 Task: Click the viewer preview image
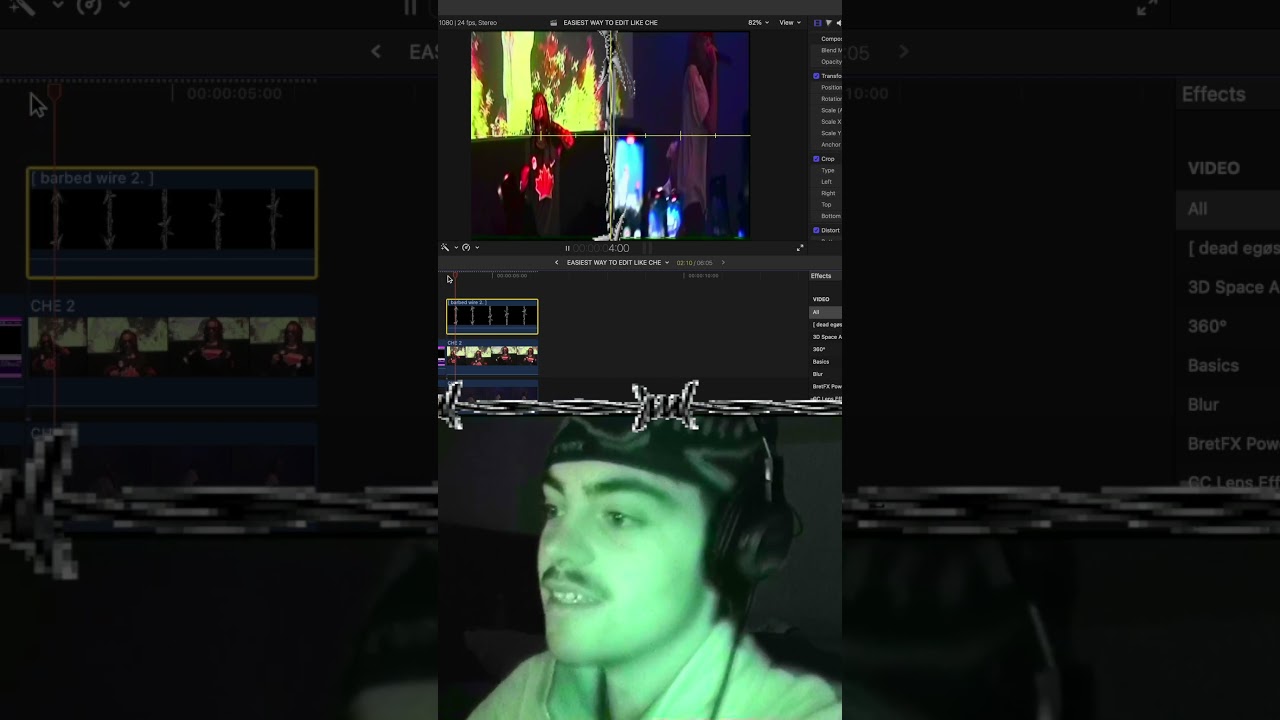[610, 135]
